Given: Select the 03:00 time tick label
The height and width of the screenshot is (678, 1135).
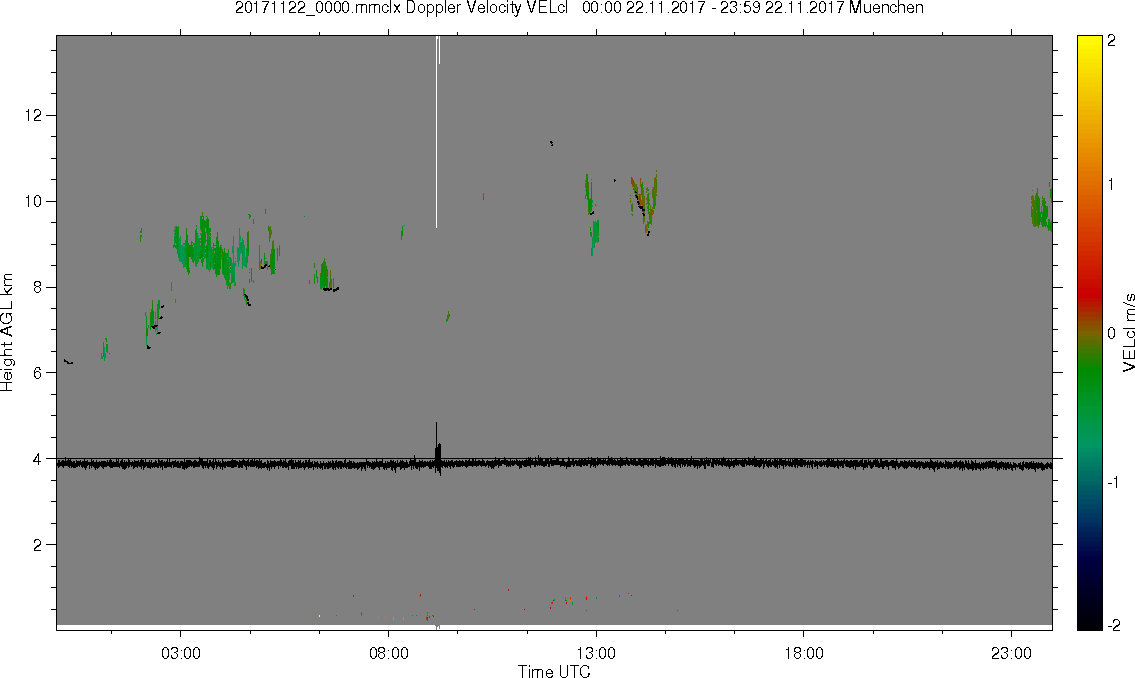Looking at the screenshot, I should point(181,653).
